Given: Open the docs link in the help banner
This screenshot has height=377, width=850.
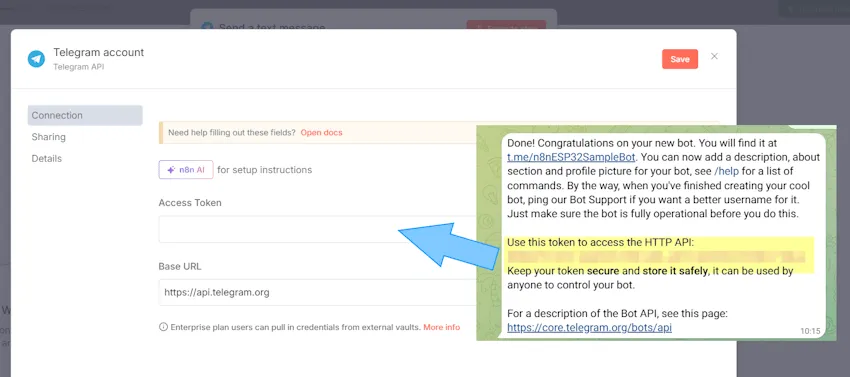Looking at the screenshot, I should pos(321,132).
